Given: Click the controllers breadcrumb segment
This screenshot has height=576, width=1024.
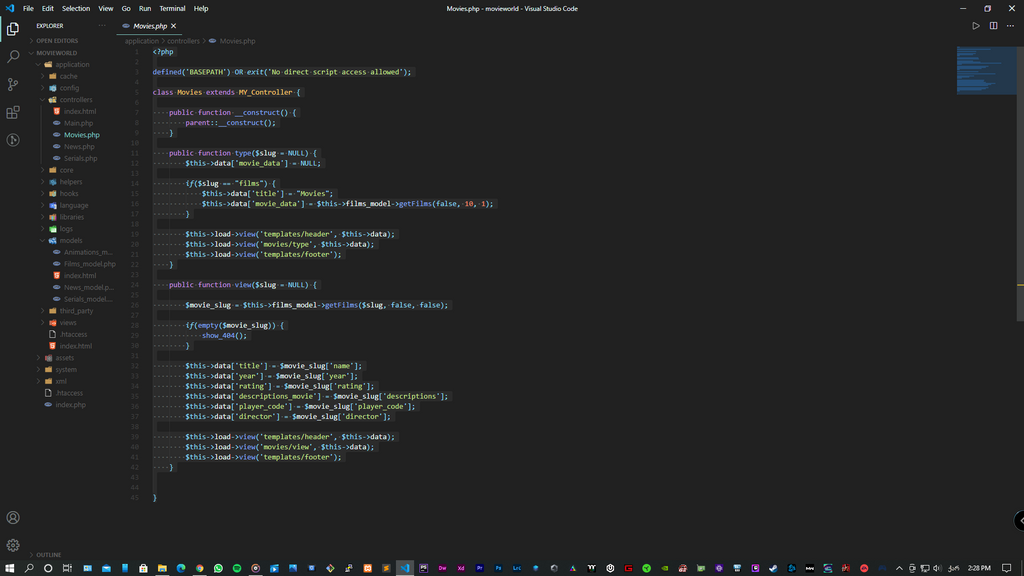Looking at the screenshot, I should pos(184,41).
